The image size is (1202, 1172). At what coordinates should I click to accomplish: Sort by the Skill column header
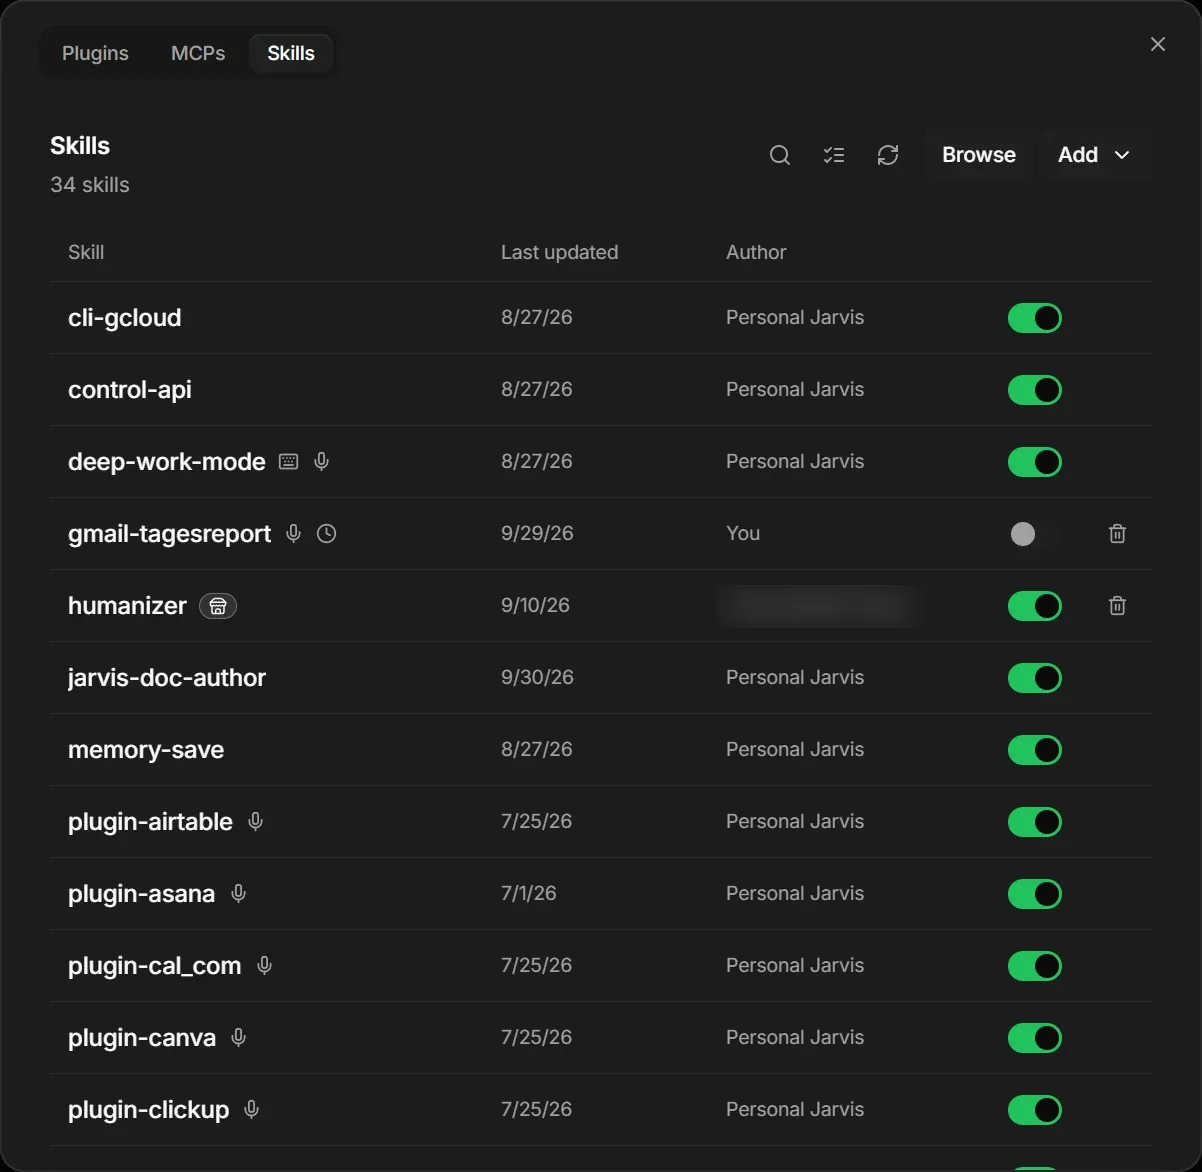(86, 252)
